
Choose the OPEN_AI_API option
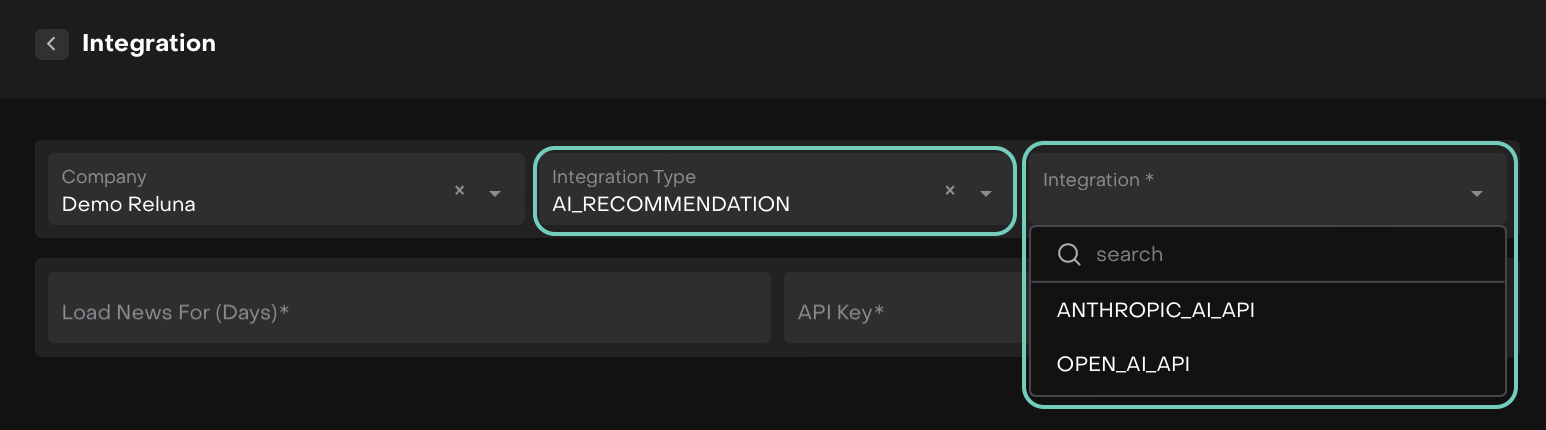(1123, 364)
